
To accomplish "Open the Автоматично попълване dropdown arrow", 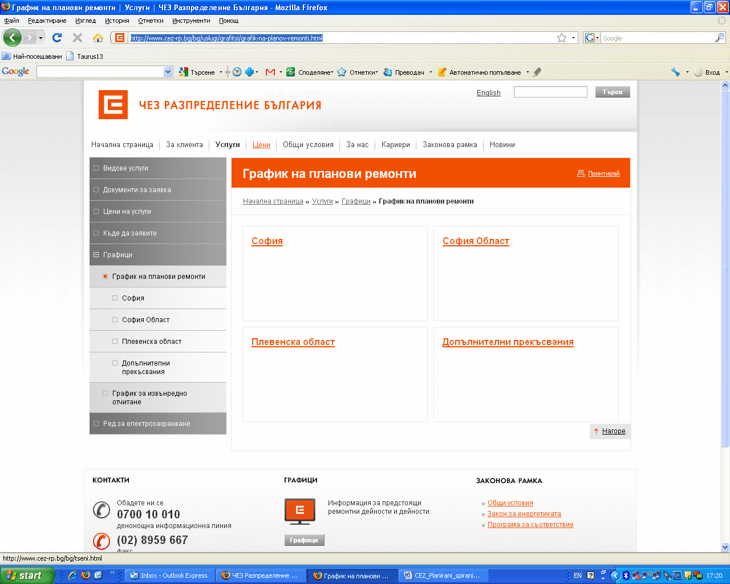I will pos(527,72).
